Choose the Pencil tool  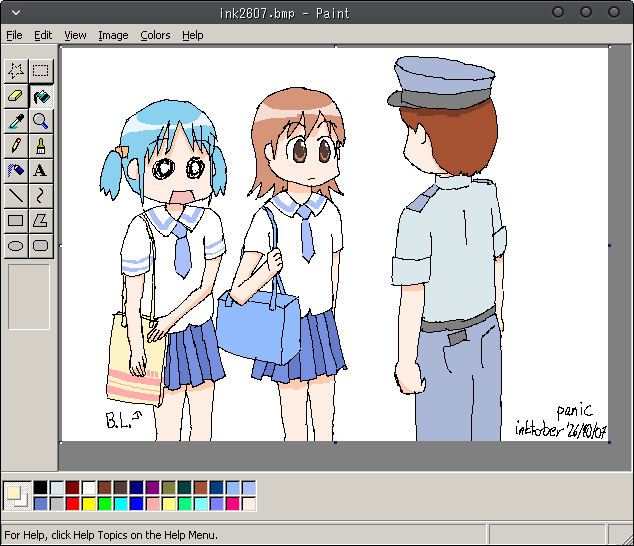pos(16,146)
